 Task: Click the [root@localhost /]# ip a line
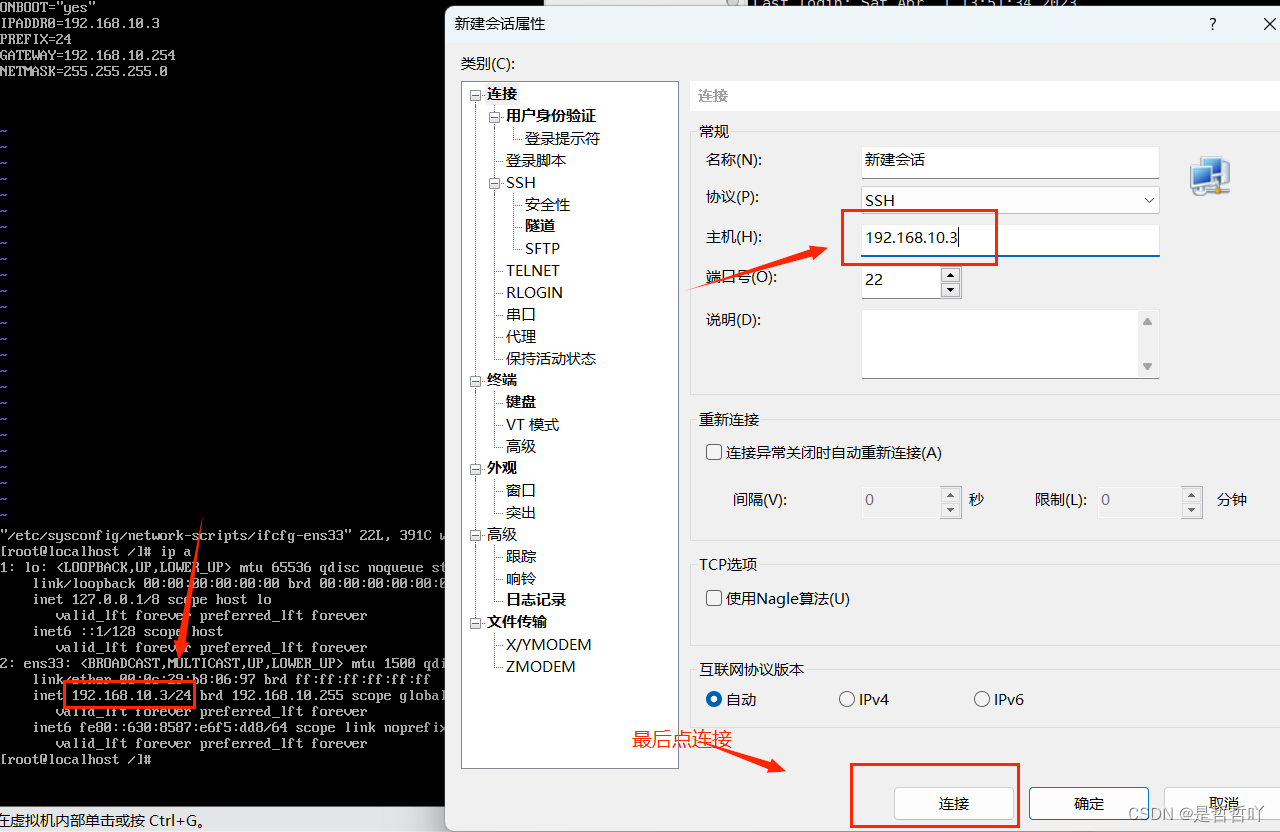coord(96,551)
